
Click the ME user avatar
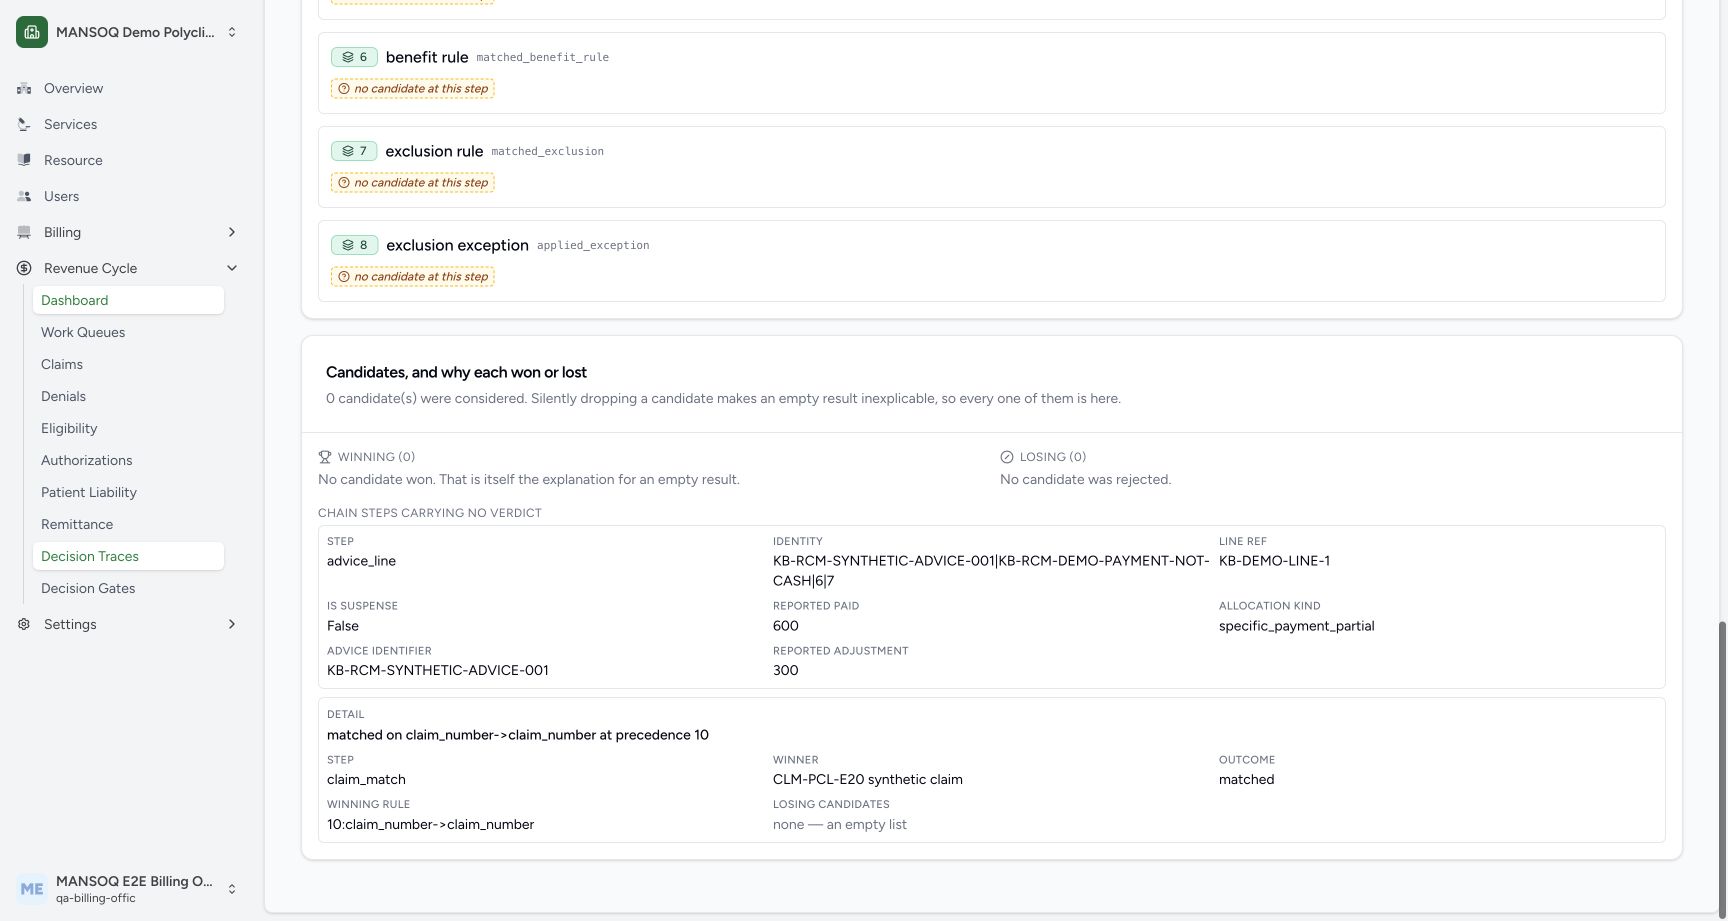[32, 889]
